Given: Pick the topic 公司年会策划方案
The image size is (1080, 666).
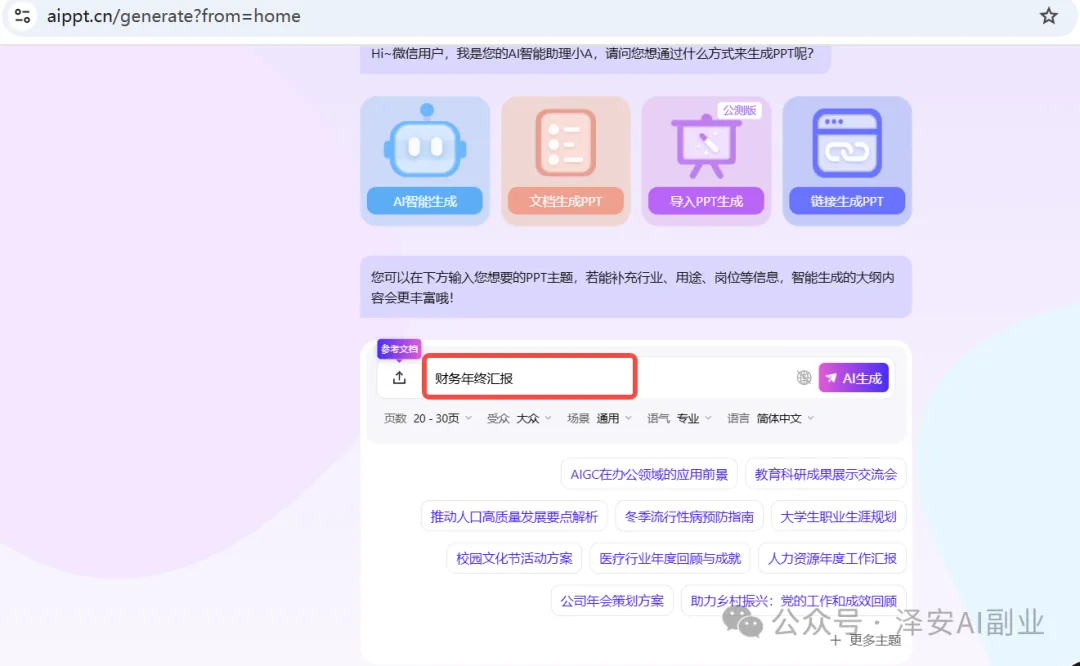Looking at the screenshot, I should [x=612, y=601].
